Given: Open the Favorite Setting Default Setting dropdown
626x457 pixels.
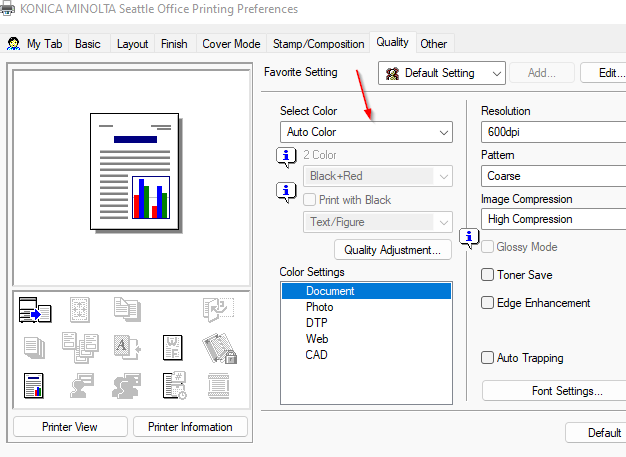Looking at the screenshot, I should (x=442, y=73).
